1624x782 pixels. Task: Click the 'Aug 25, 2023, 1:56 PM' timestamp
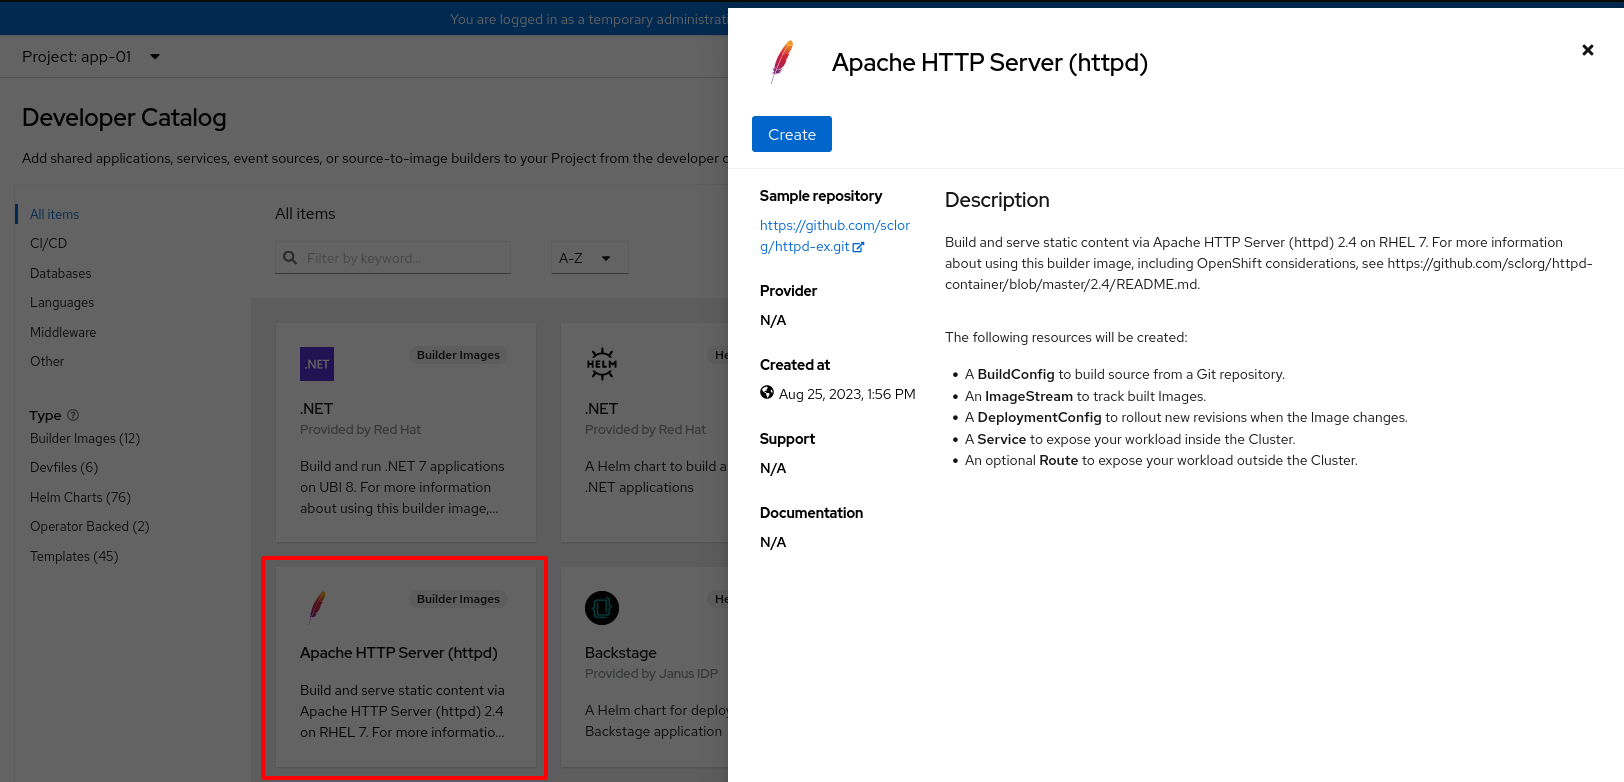pos(847,394)
